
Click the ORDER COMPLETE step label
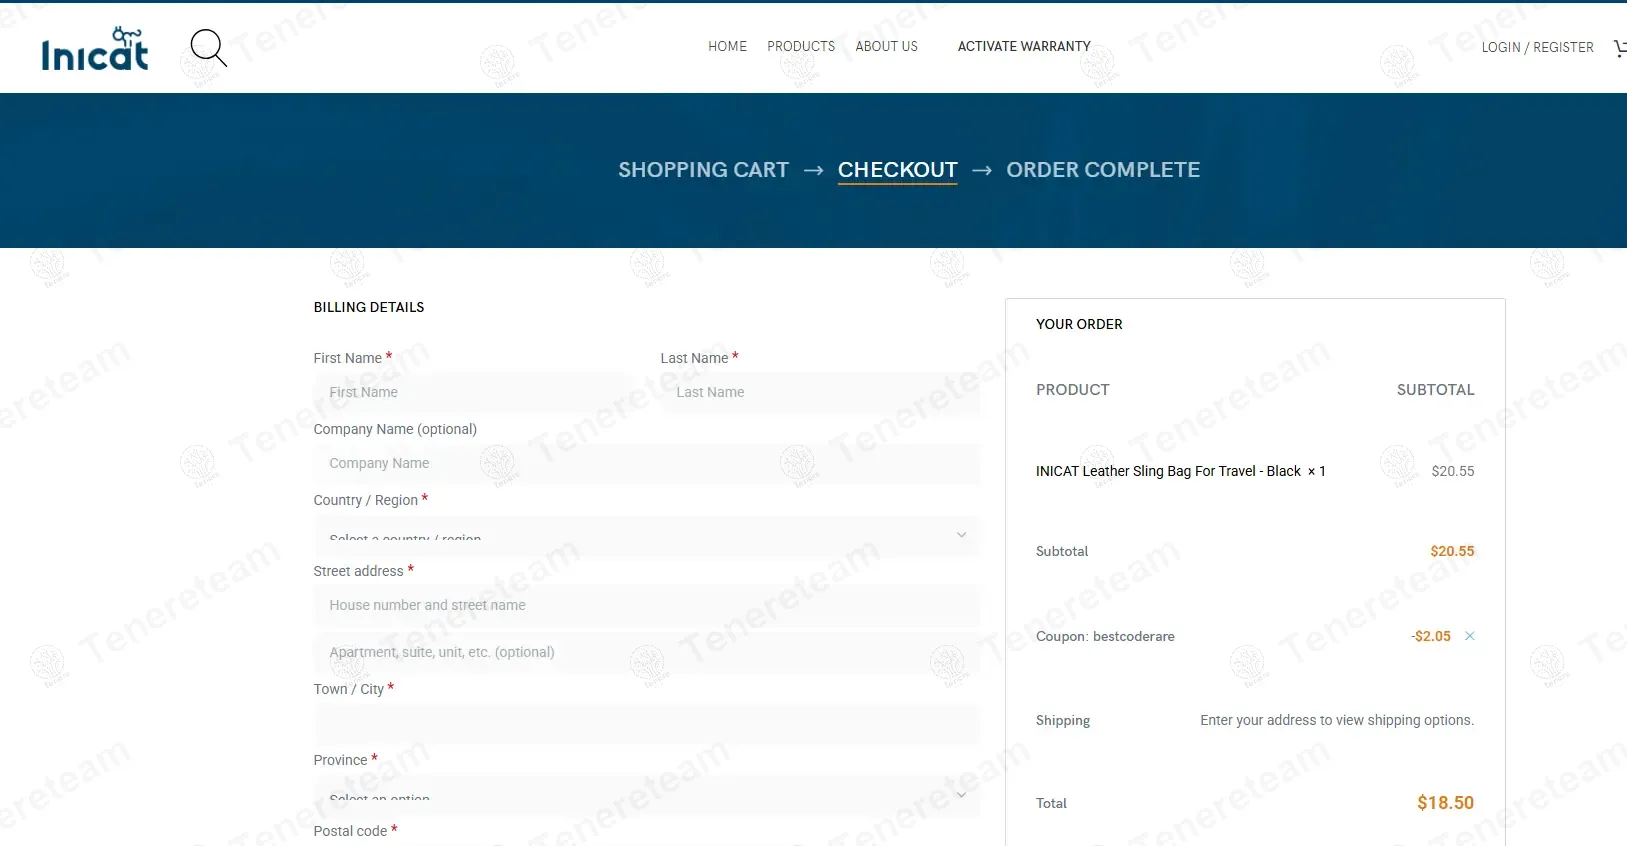(x=1103, y=170)
